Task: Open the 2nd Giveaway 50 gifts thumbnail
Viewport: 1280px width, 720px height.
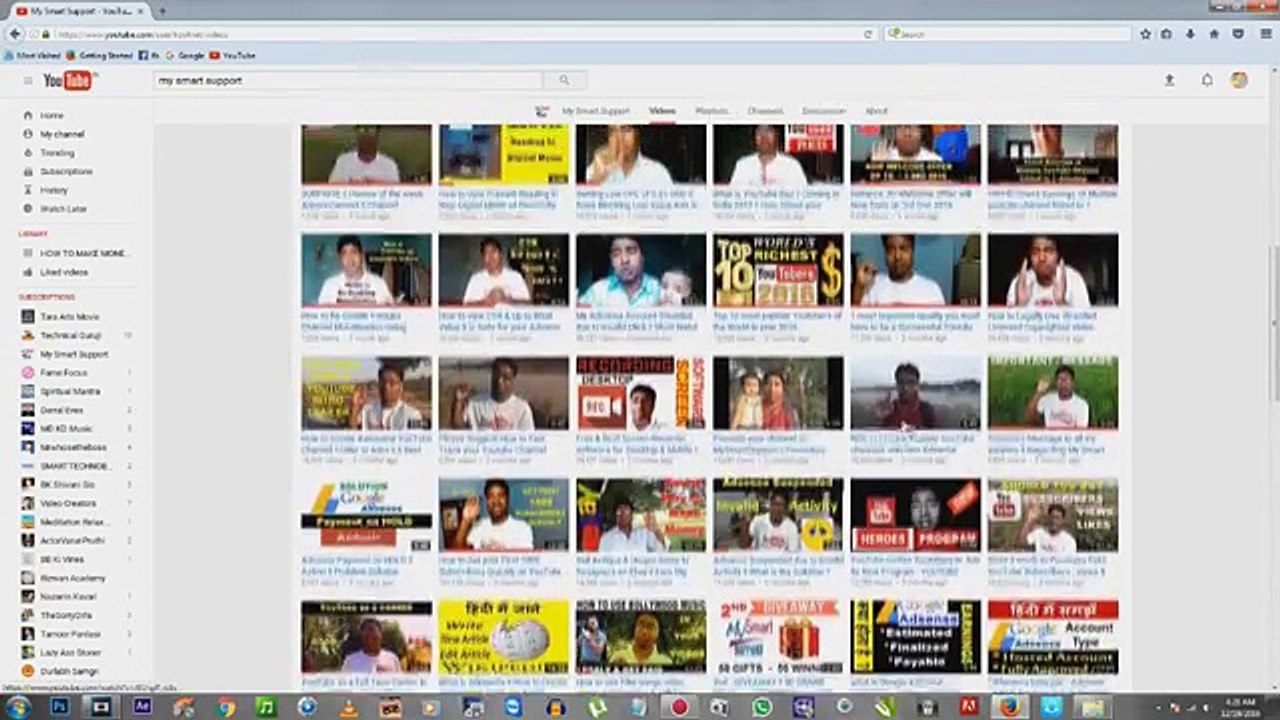Action: 778,637
